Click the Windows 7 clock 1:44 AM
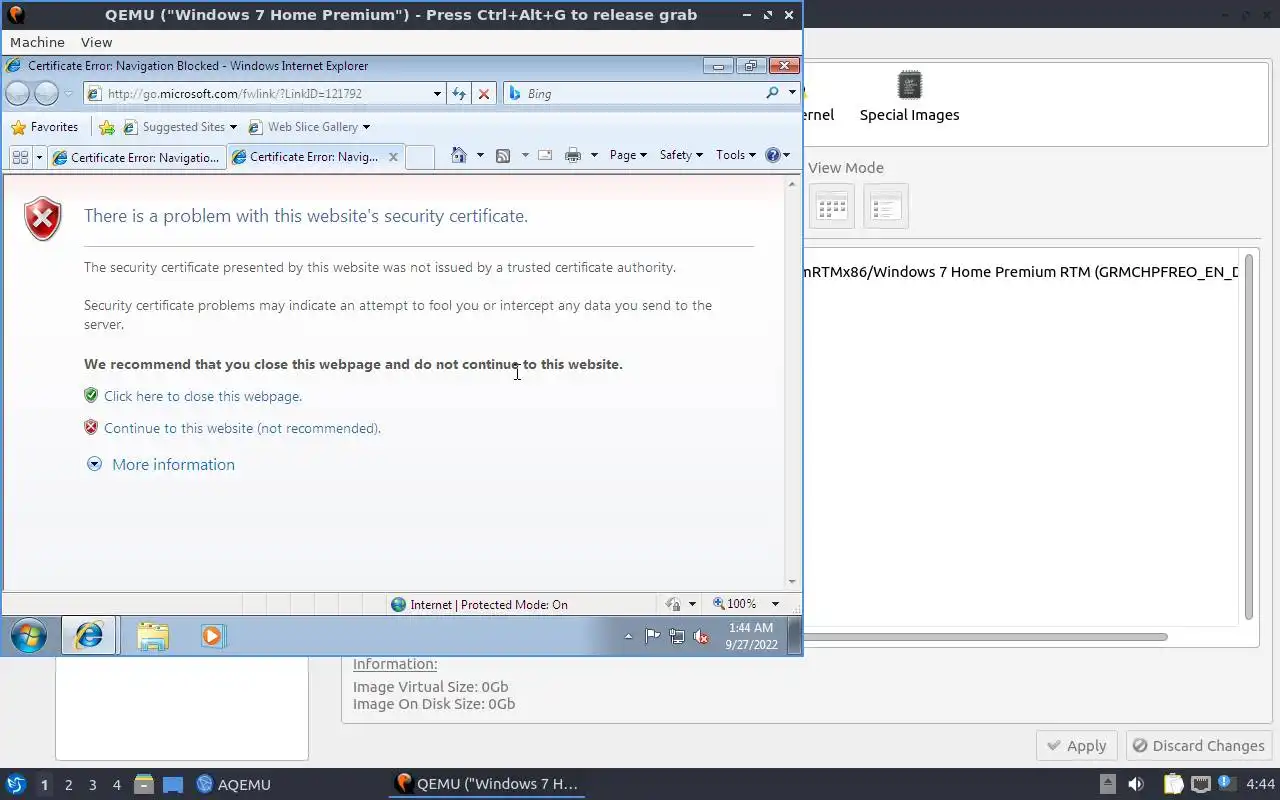The image size is (1280, 800). point(751,628)
